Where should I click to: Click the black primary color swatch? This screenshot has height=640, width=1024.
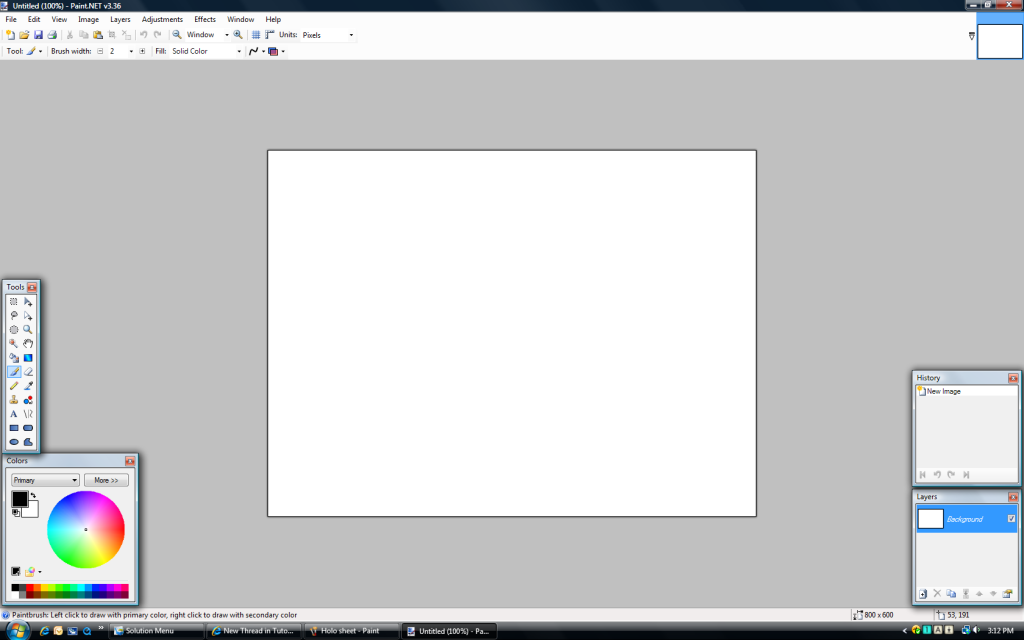coord(19,498)
